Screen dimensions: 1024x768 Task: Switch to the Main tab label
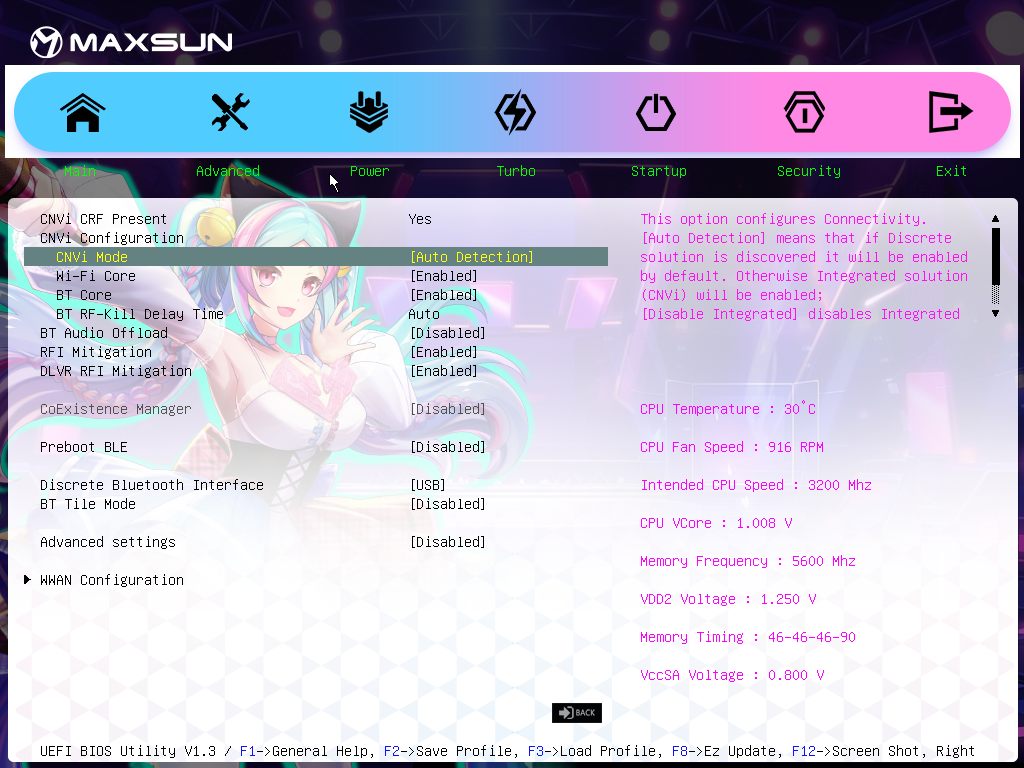80,171
